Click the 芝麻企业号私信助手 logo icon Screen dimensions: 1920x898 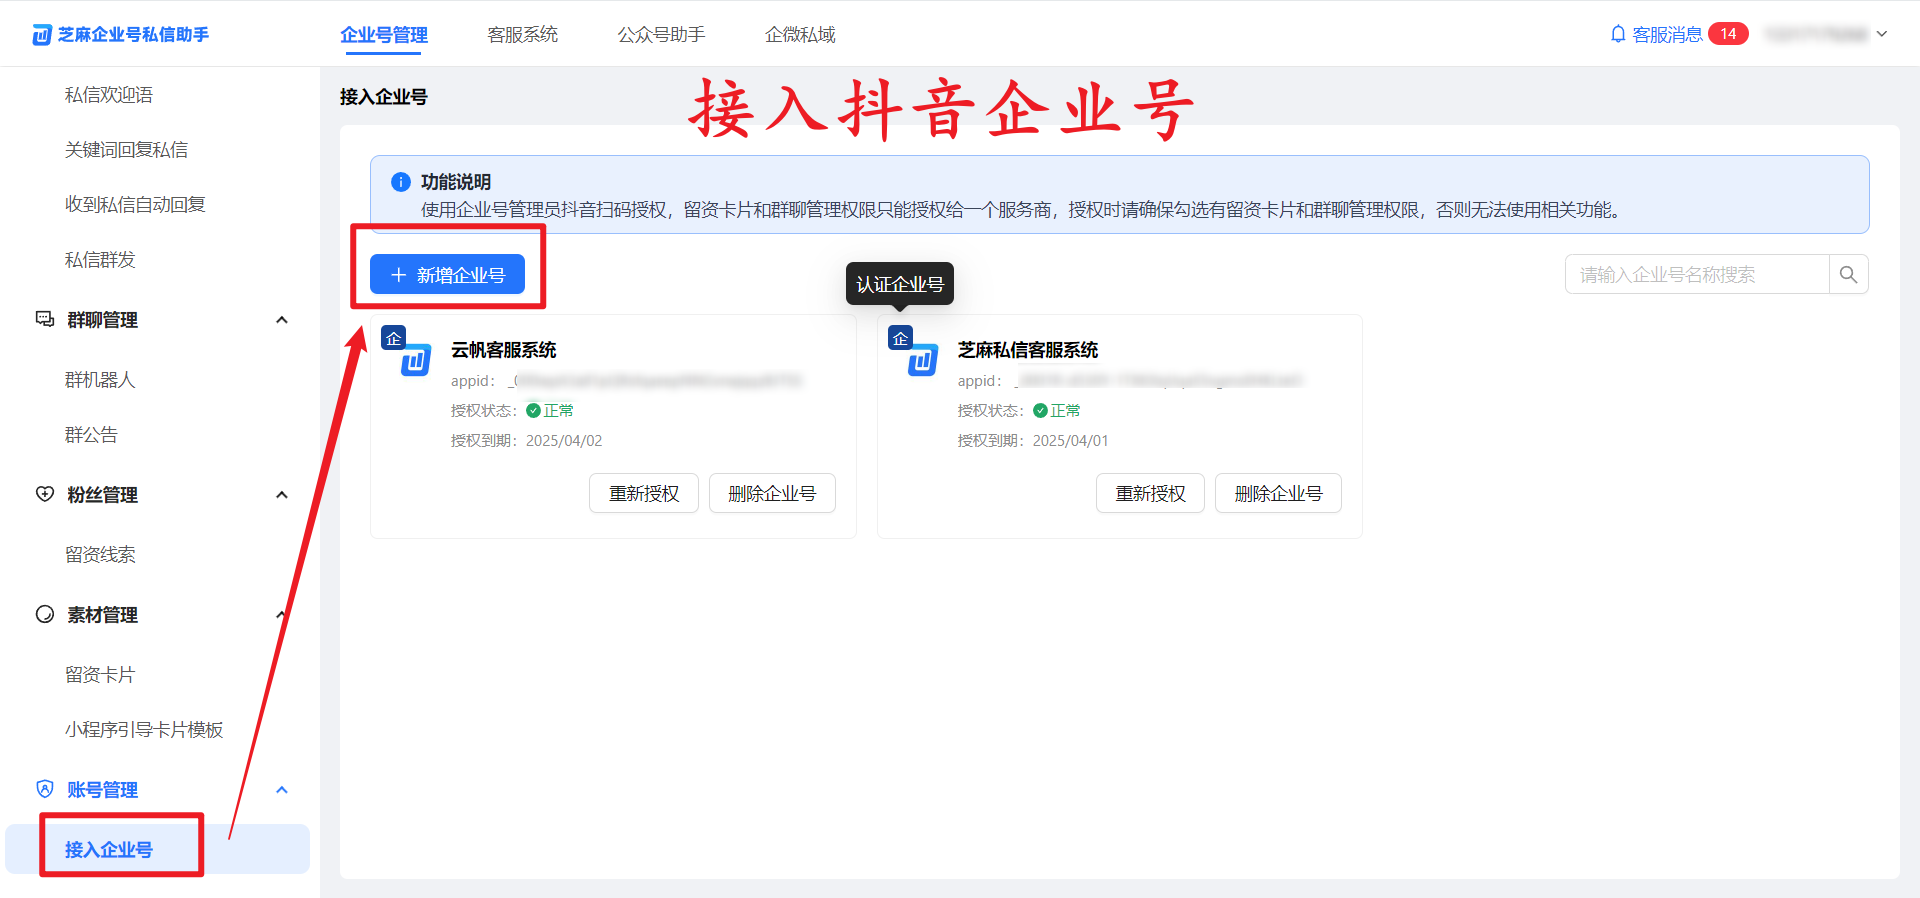pyautogui.click(x=42, y=35)
